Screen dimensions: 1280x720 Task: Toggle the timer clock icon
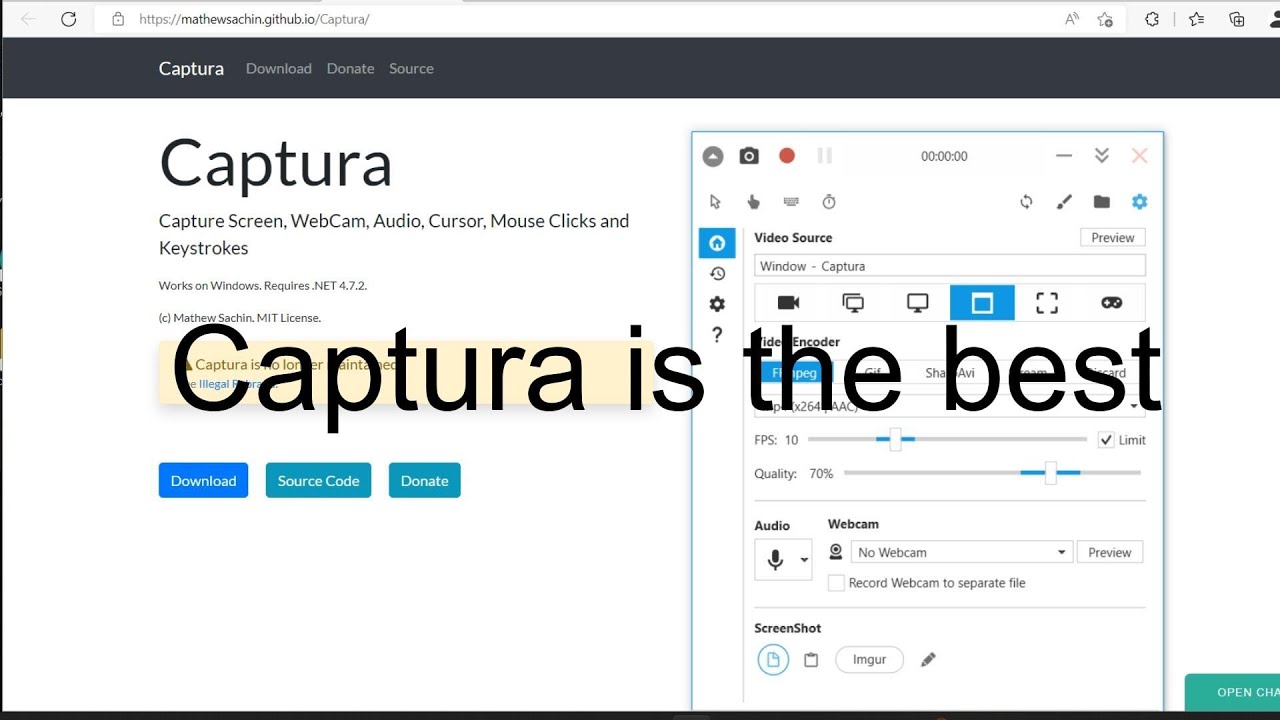[x=829, y=202]
